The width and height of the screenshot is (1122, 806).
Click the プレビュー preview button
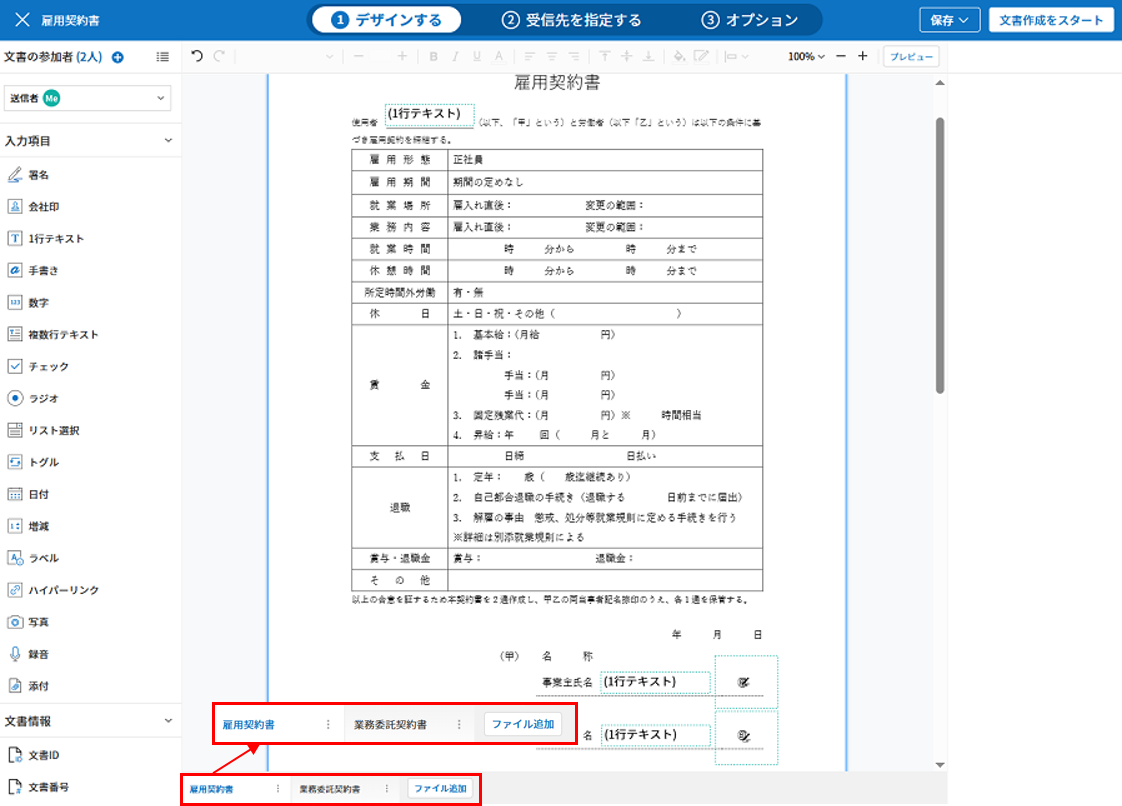pyautogui.click(x=911, y=57)
